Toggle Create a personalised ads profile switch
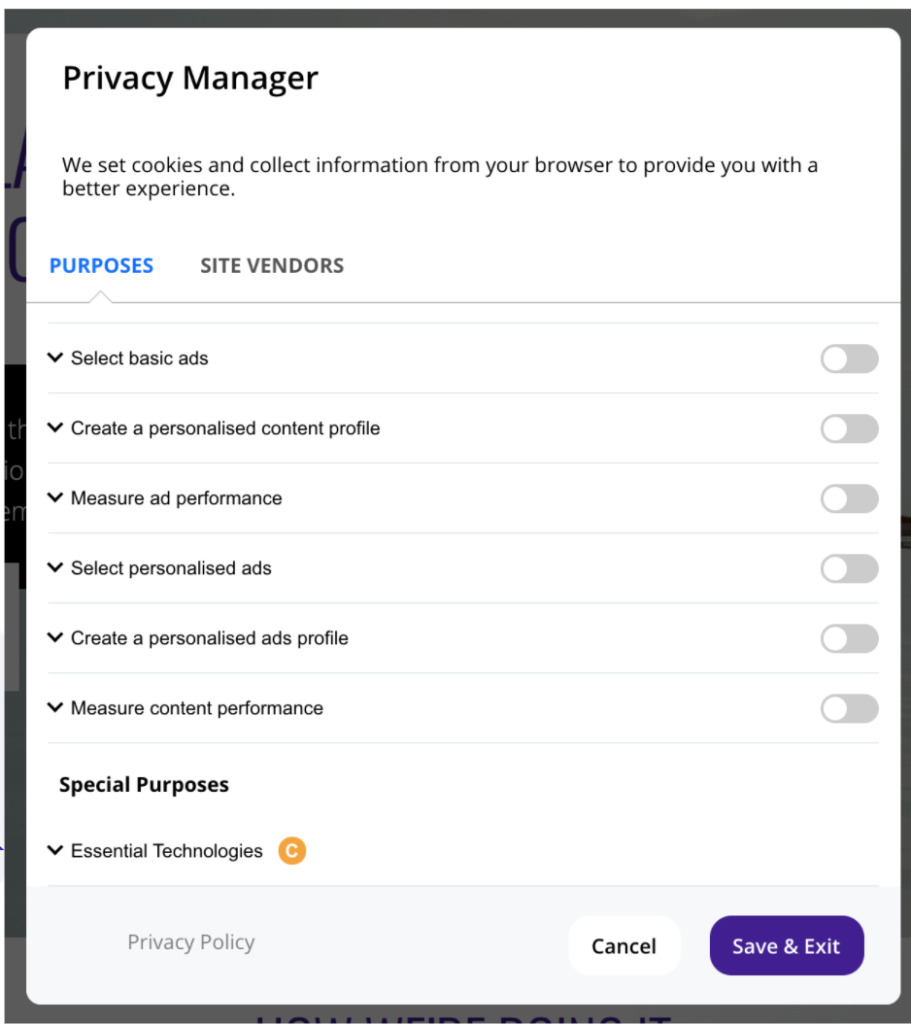 coord(849,638)
